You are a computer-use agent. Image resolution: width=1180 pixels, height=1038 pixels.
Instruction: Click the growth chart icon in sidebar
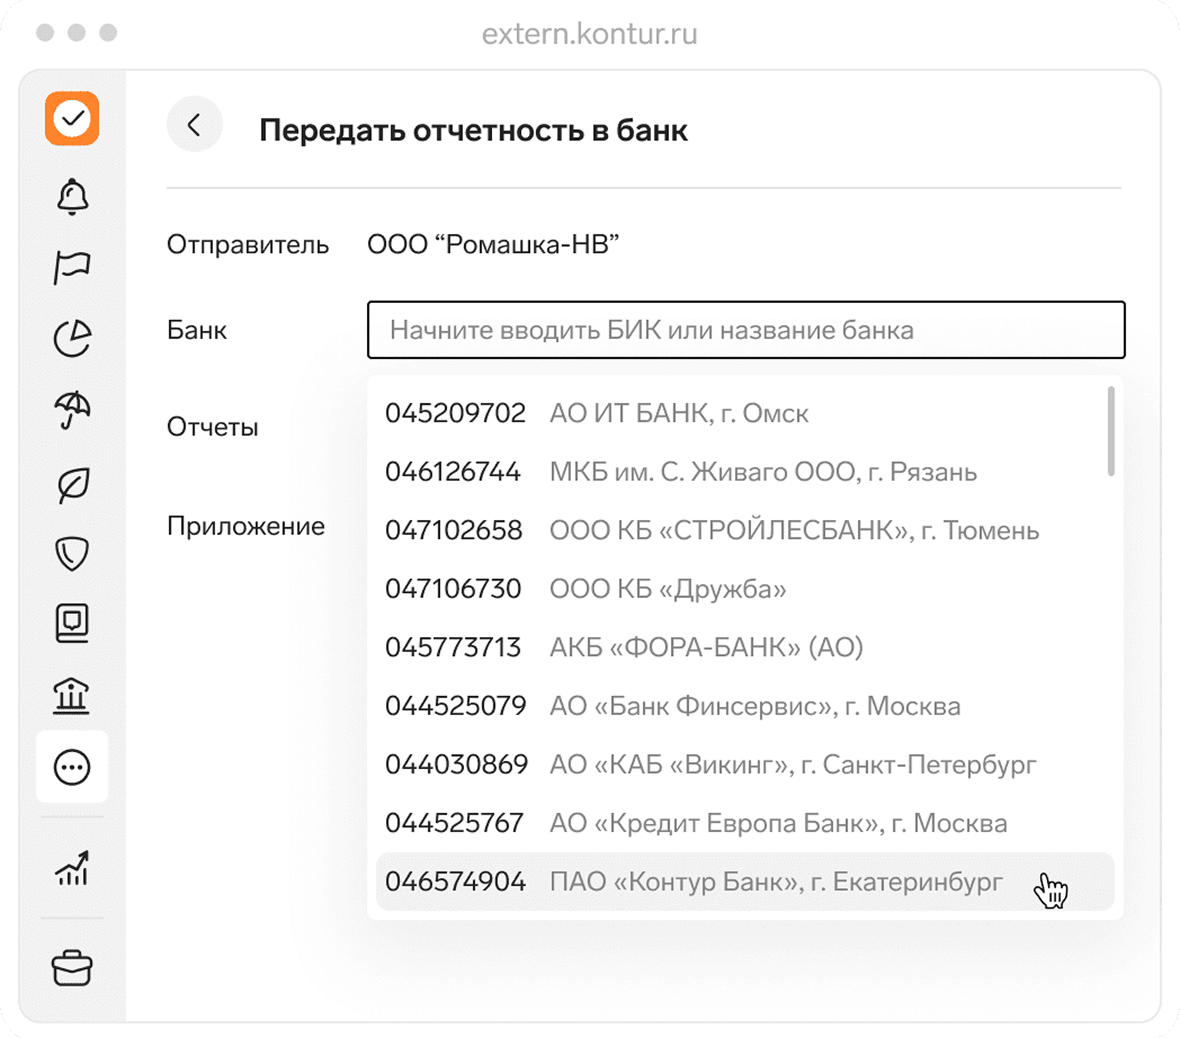pos(72,868)
